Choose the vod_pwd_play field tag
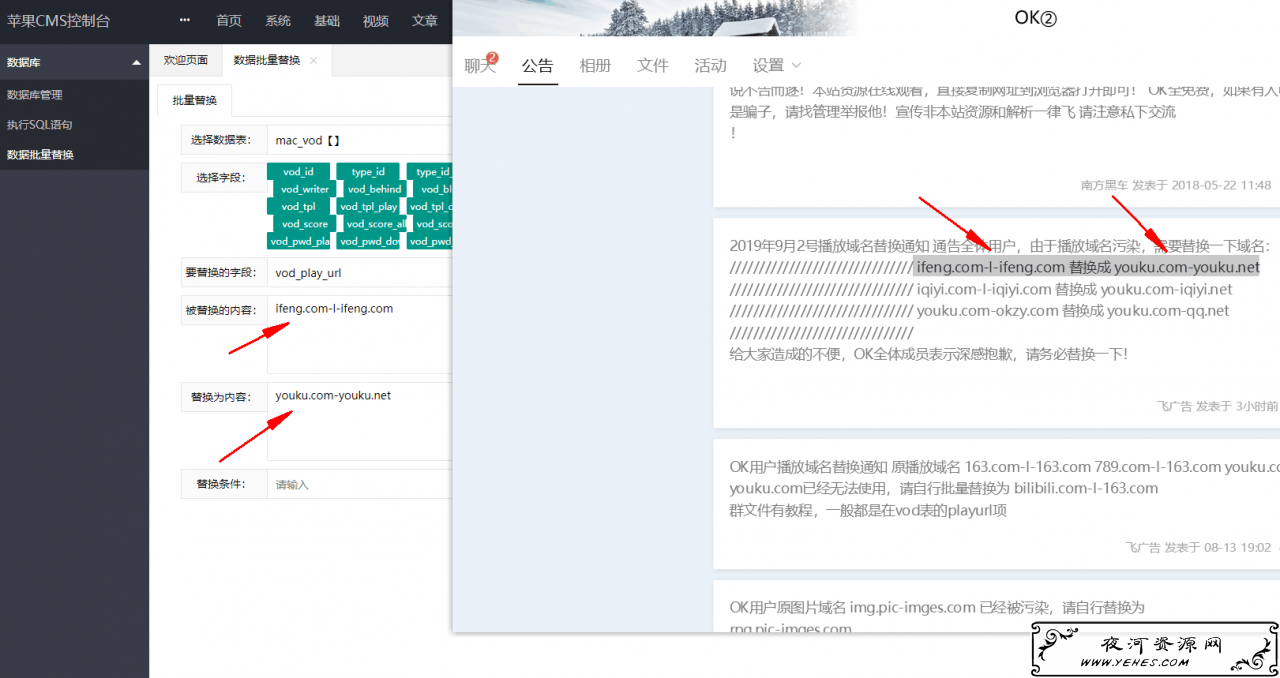Viewport: 1280px width, 678px height. tap(299, 241)
